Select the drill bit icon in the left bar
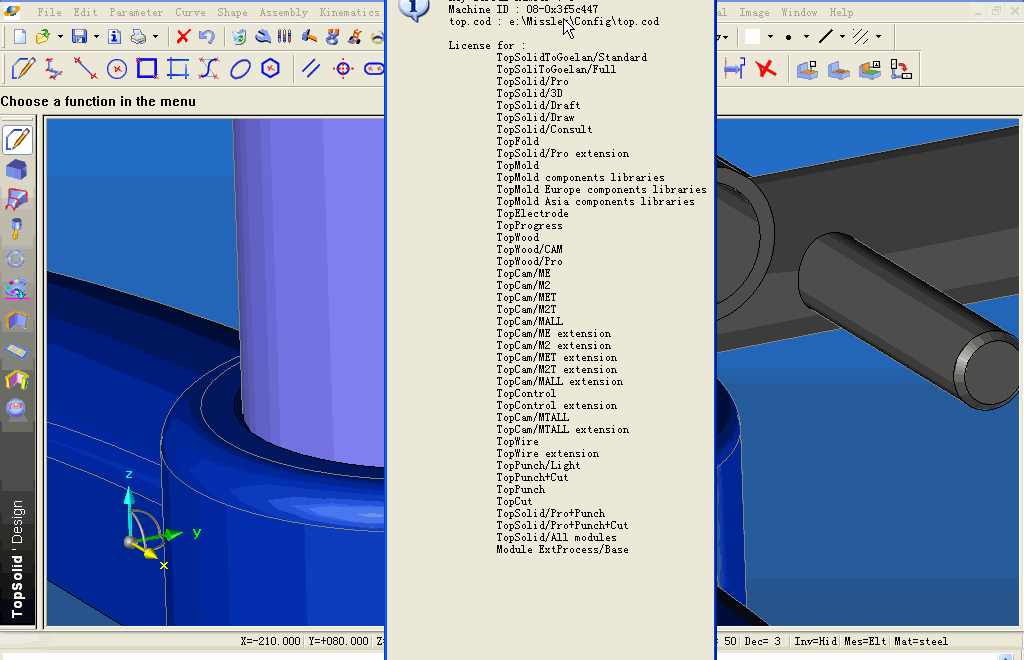 point(17,229)
